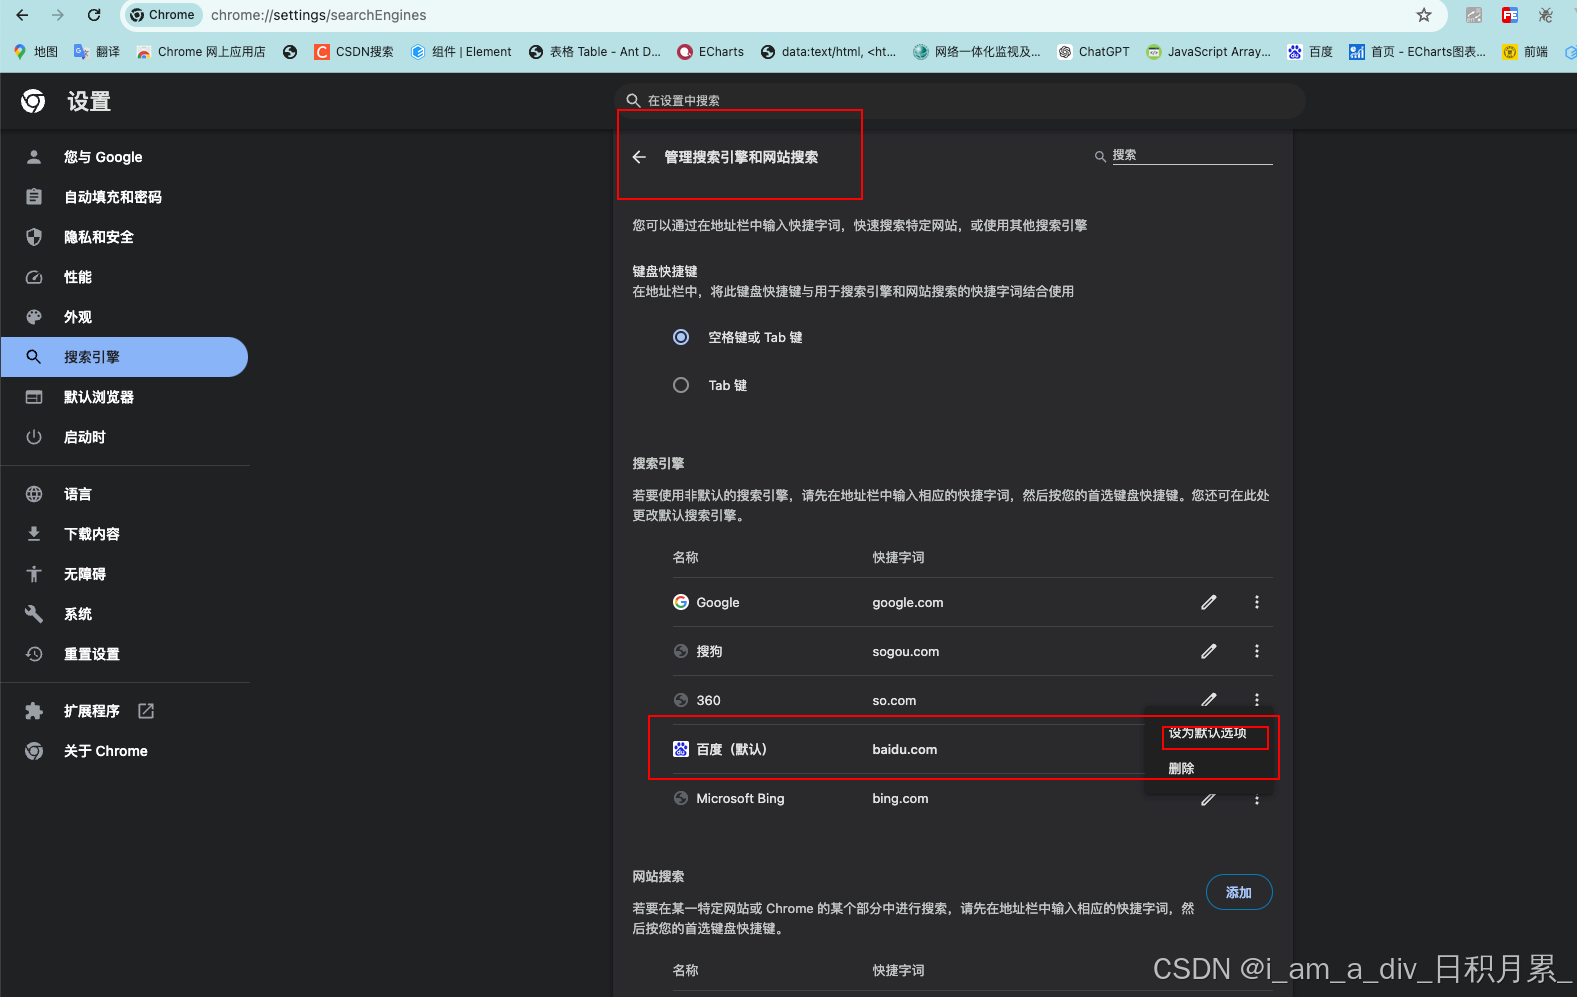Viewport: 1577px width, 997px height.
Task: Open 启动时 settings section
Action: click(x=124, y=437)
